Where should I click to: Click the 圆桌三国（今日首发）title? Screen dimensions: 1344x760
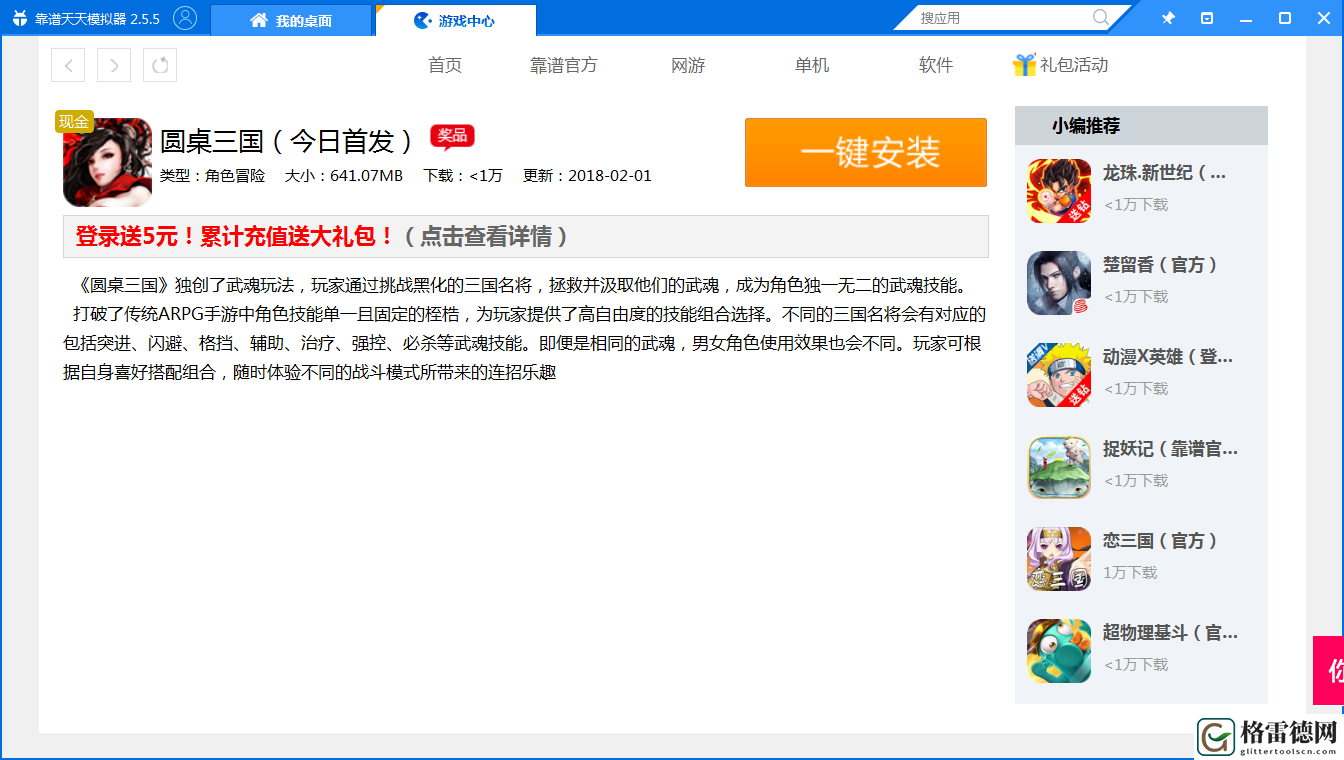click(x=287, y=141)
